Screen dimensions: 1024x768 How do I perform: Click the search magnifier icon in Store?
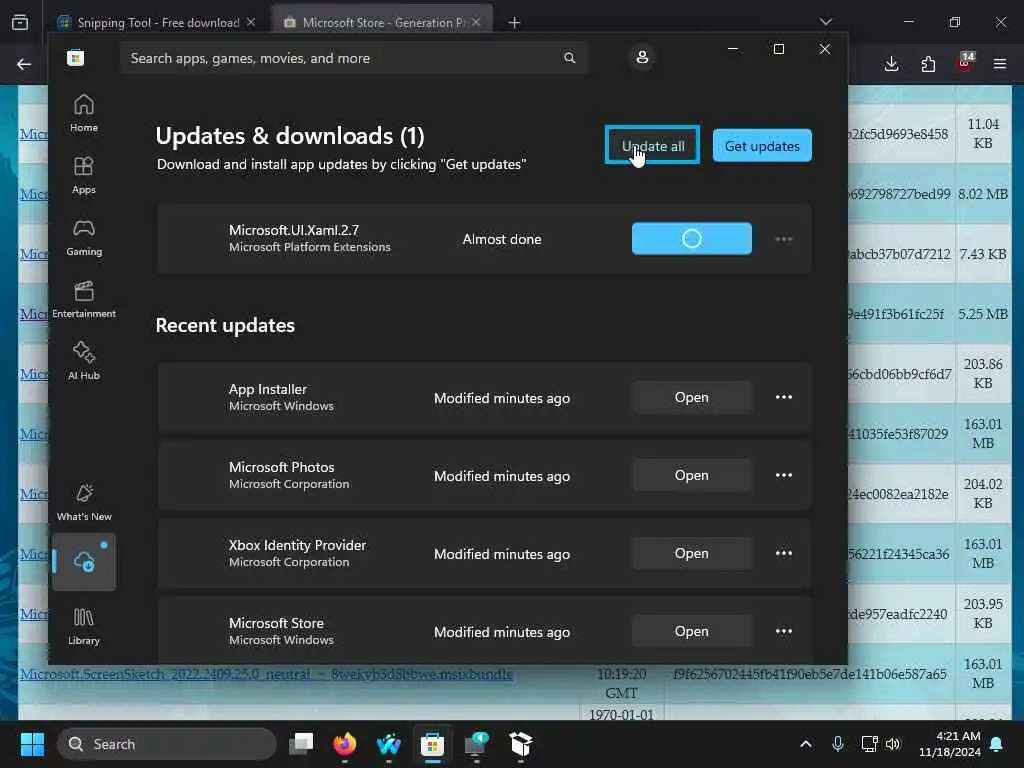point(569,58)
